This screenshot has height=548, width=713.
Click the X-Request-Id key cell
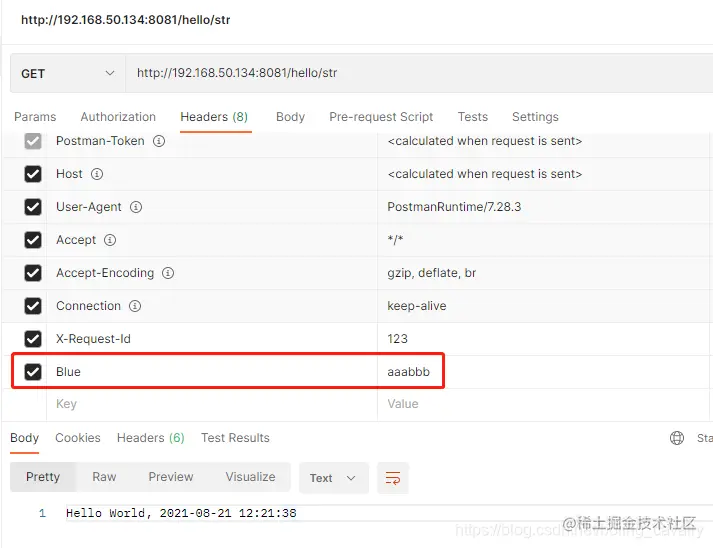212,339
